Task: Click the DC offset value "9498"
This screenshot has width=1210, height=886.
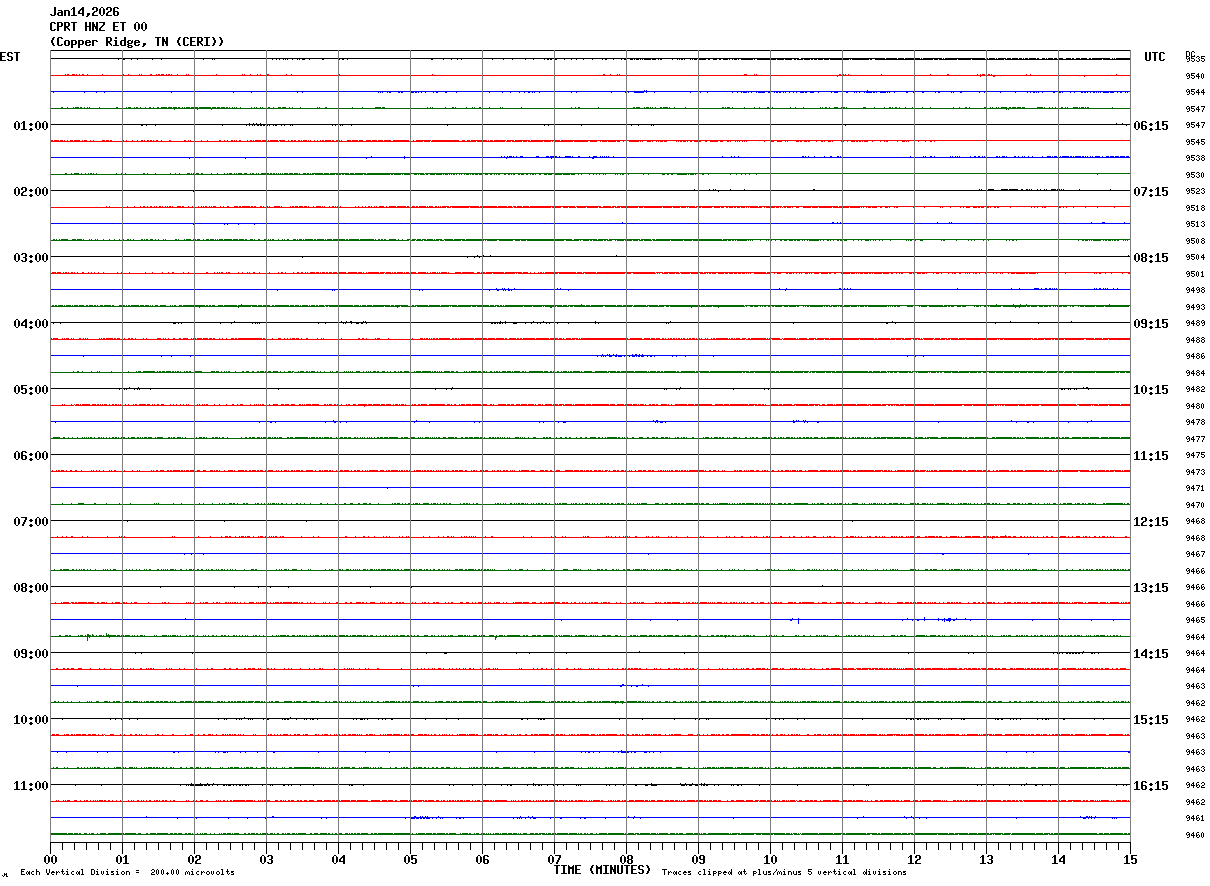Action: pyautogui.click(x=1195, y=290)
